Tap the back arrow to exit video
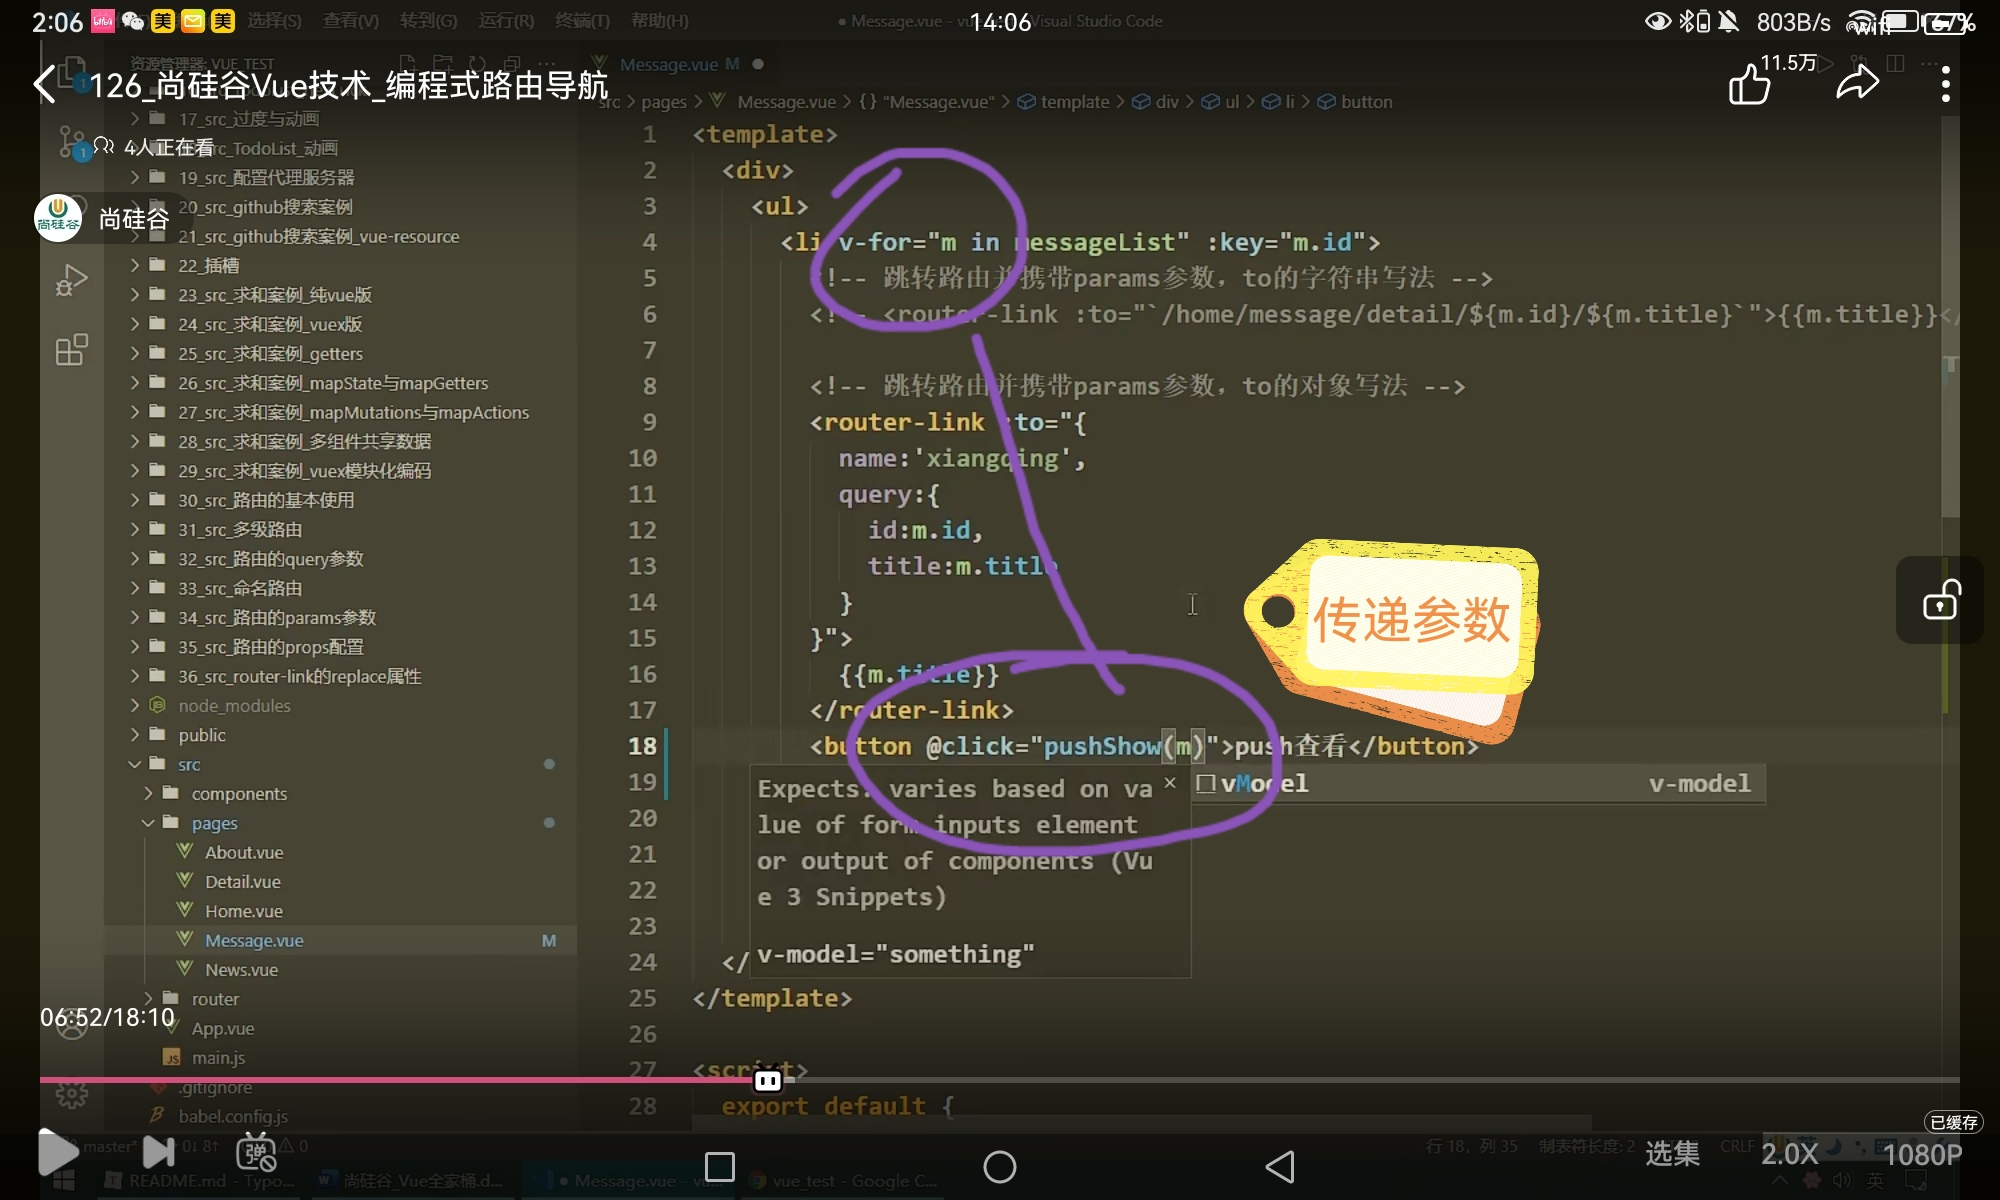 46,84
